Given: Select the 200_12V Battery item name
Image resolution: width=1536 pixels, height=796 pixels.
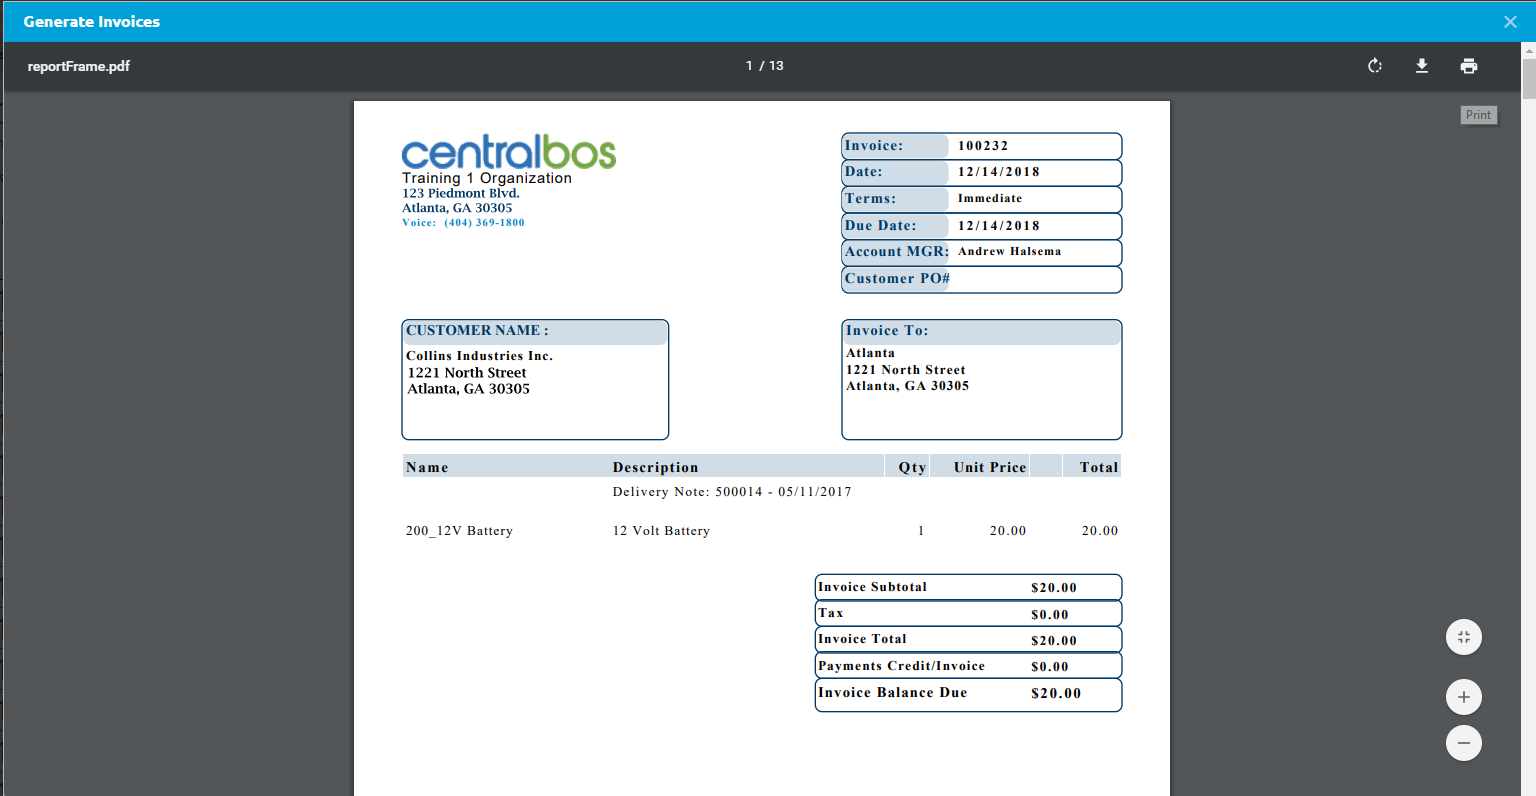Looking at the screenshot, I should pyautogui.click(x=459, y=531).
